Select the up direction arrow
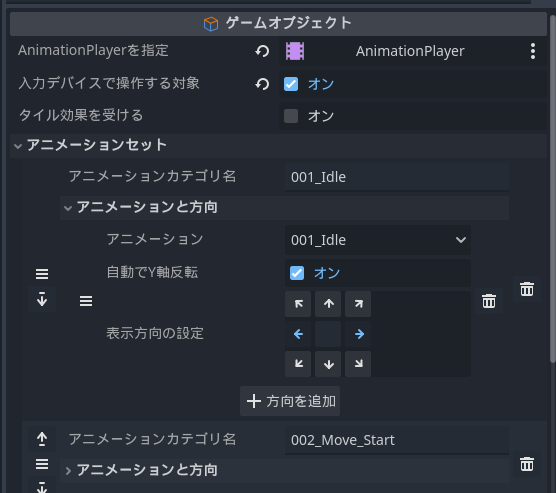 tap(328, 304)
